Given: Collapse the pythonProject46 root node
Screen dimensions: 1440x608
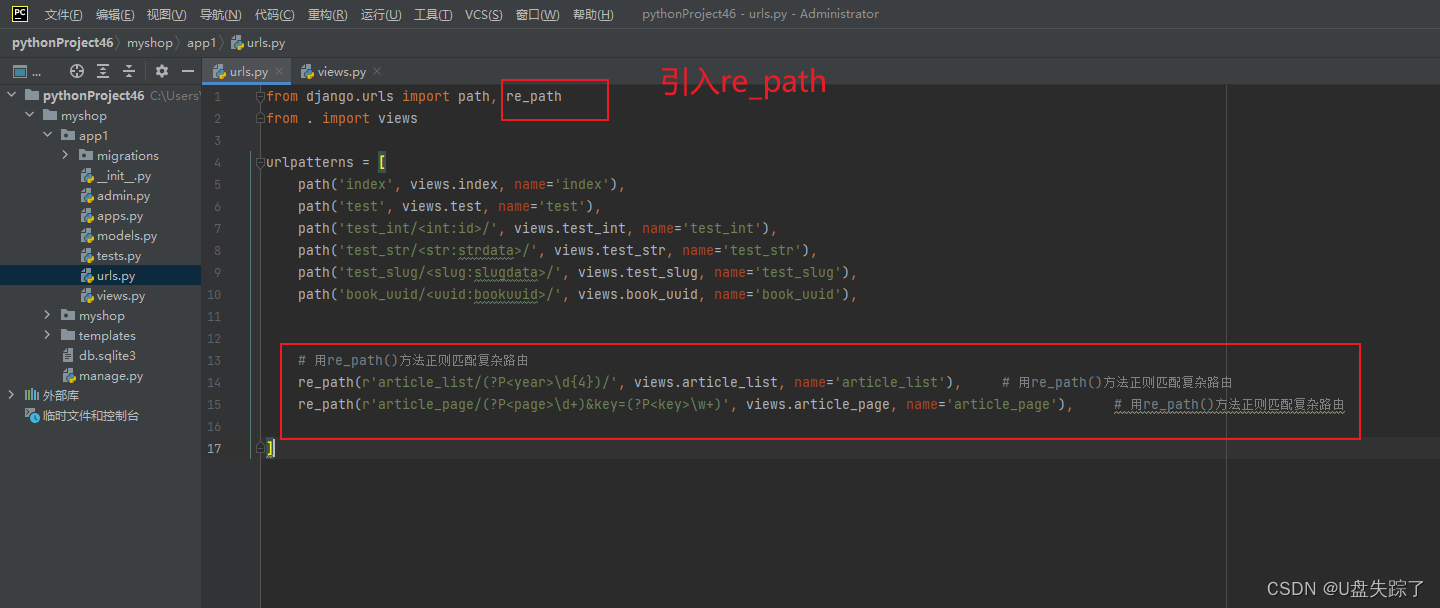Looking at the screenshot, I should tap(11, 94).
